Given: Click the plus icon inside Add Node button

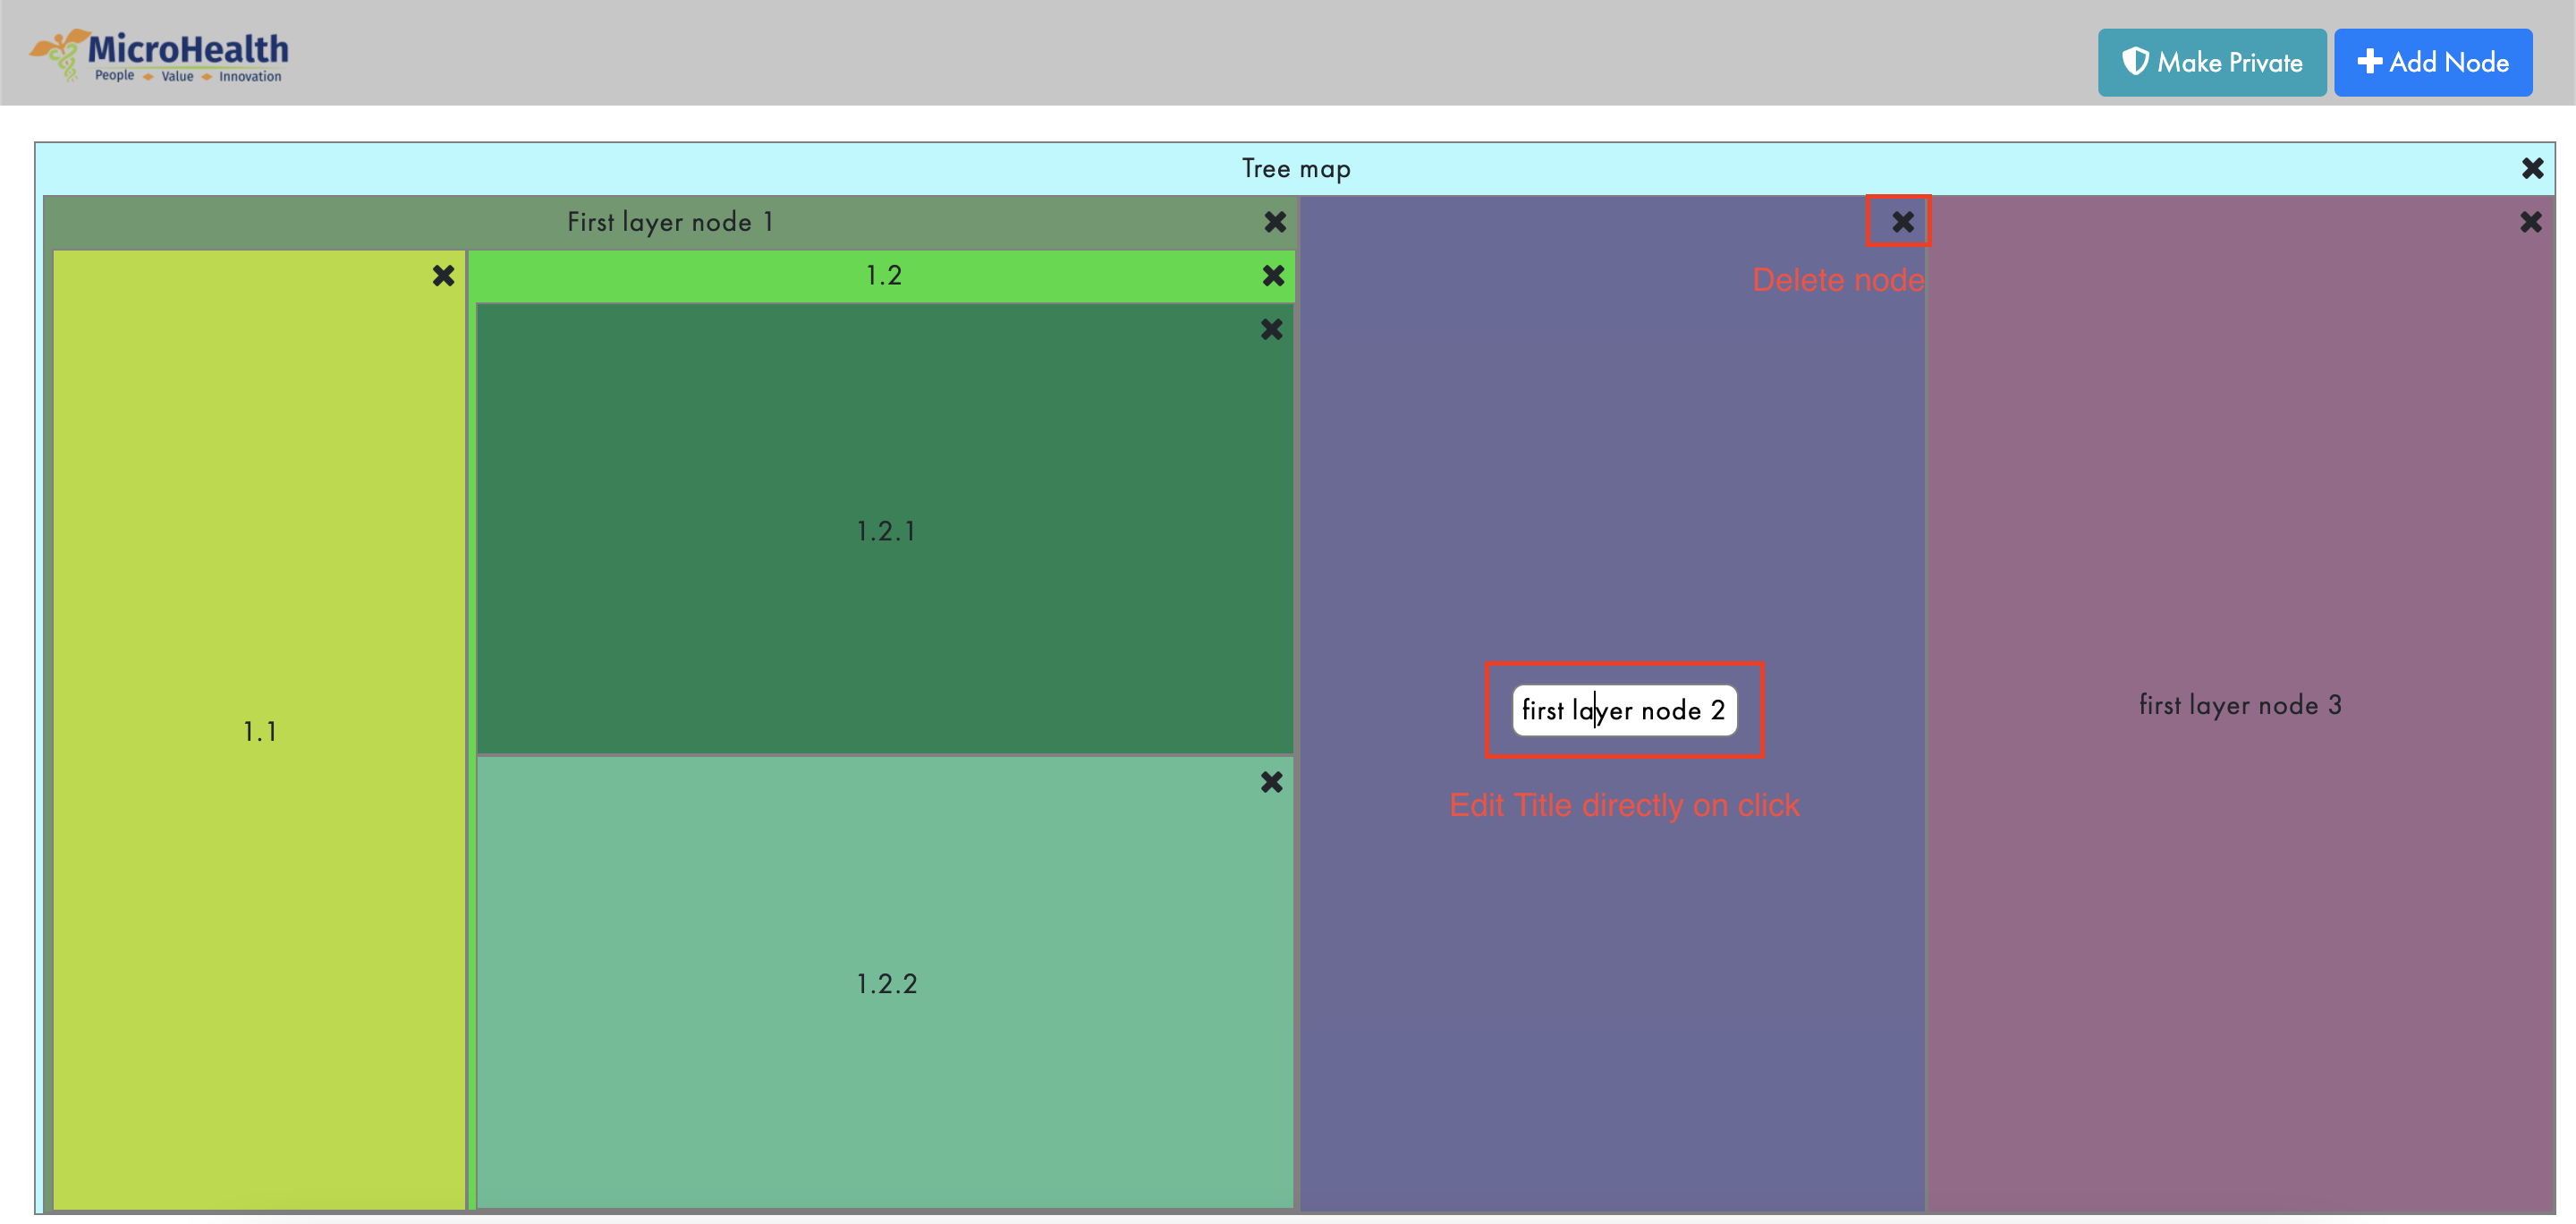Looking at the screenshot, I should 2369,61.
